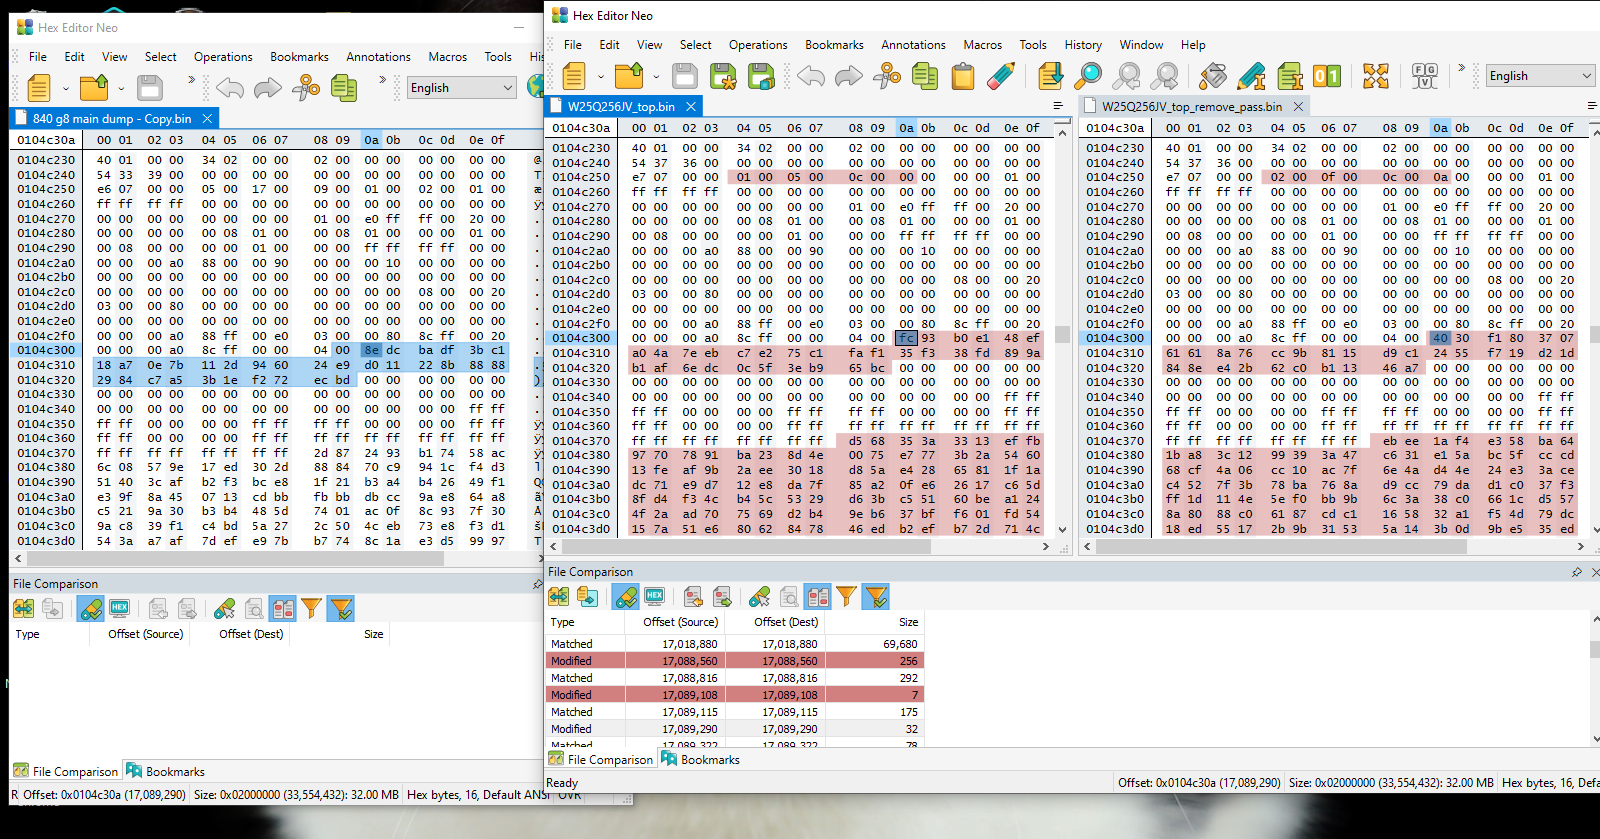Click the orange '01' icon in right toolbar

tap(1326, 76)
